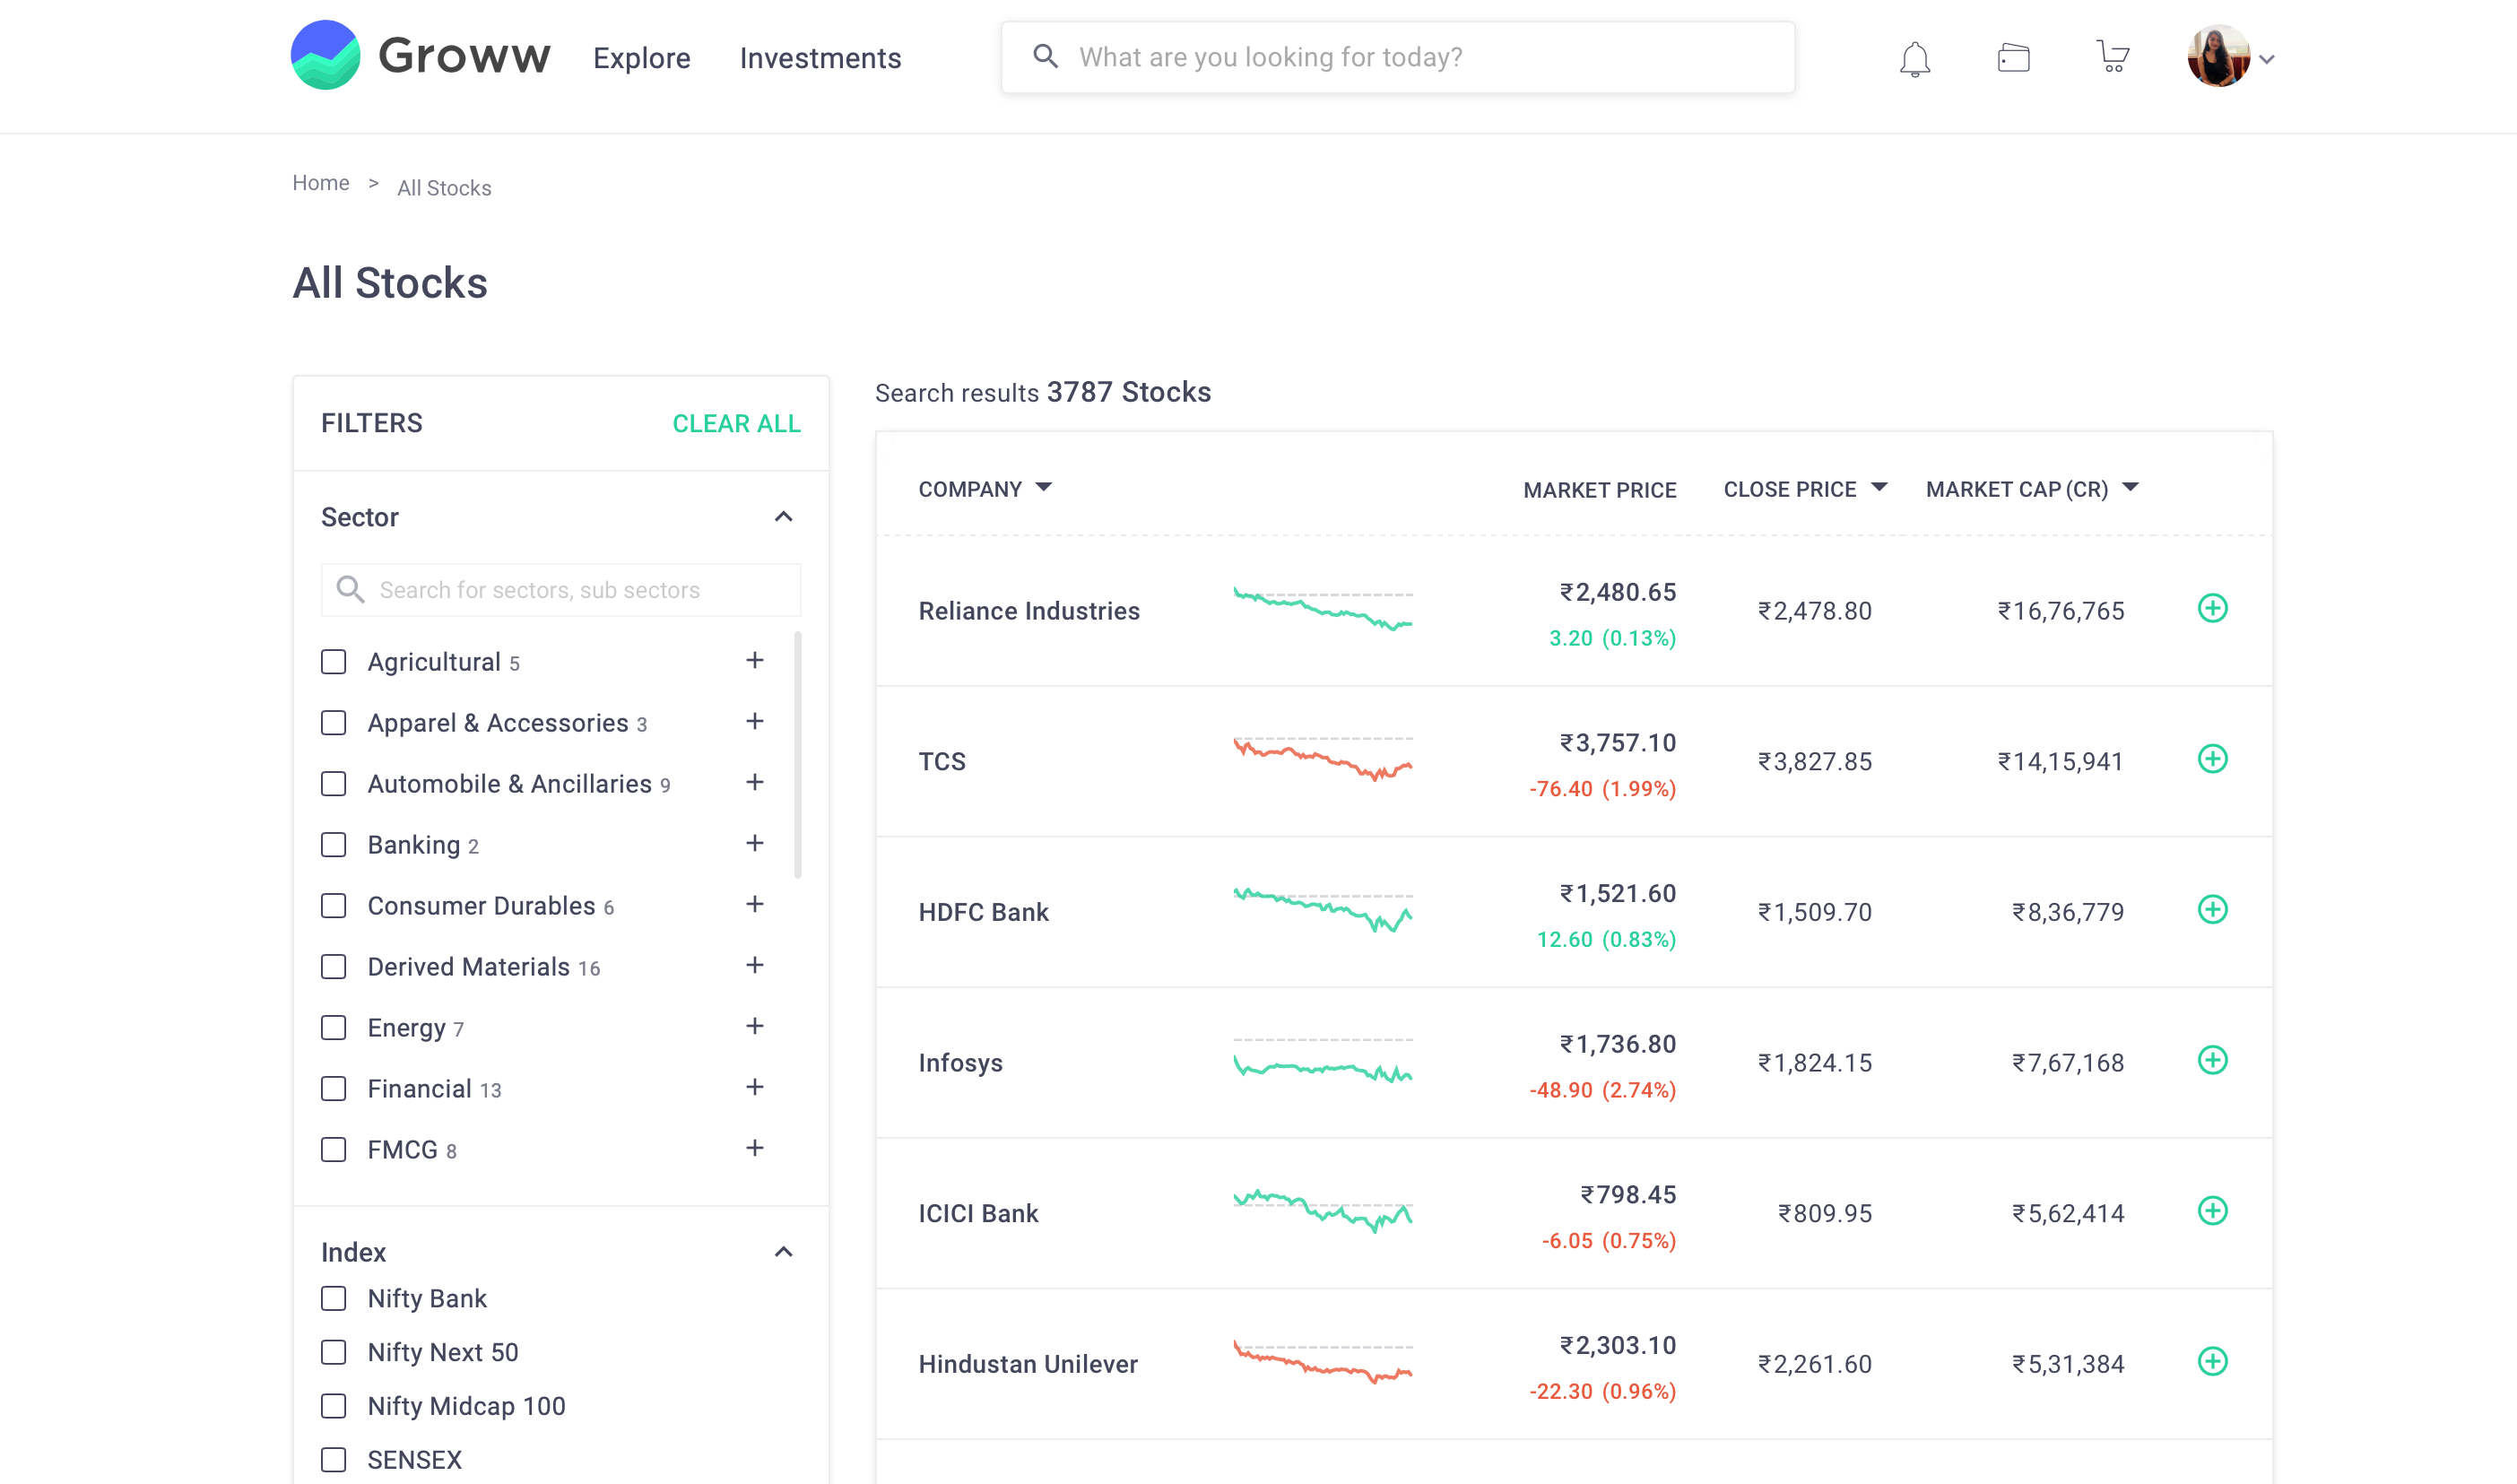Open the wallet icon
The height and width of the screenshot is (1484, 2517).
(x=2013, y=58)
